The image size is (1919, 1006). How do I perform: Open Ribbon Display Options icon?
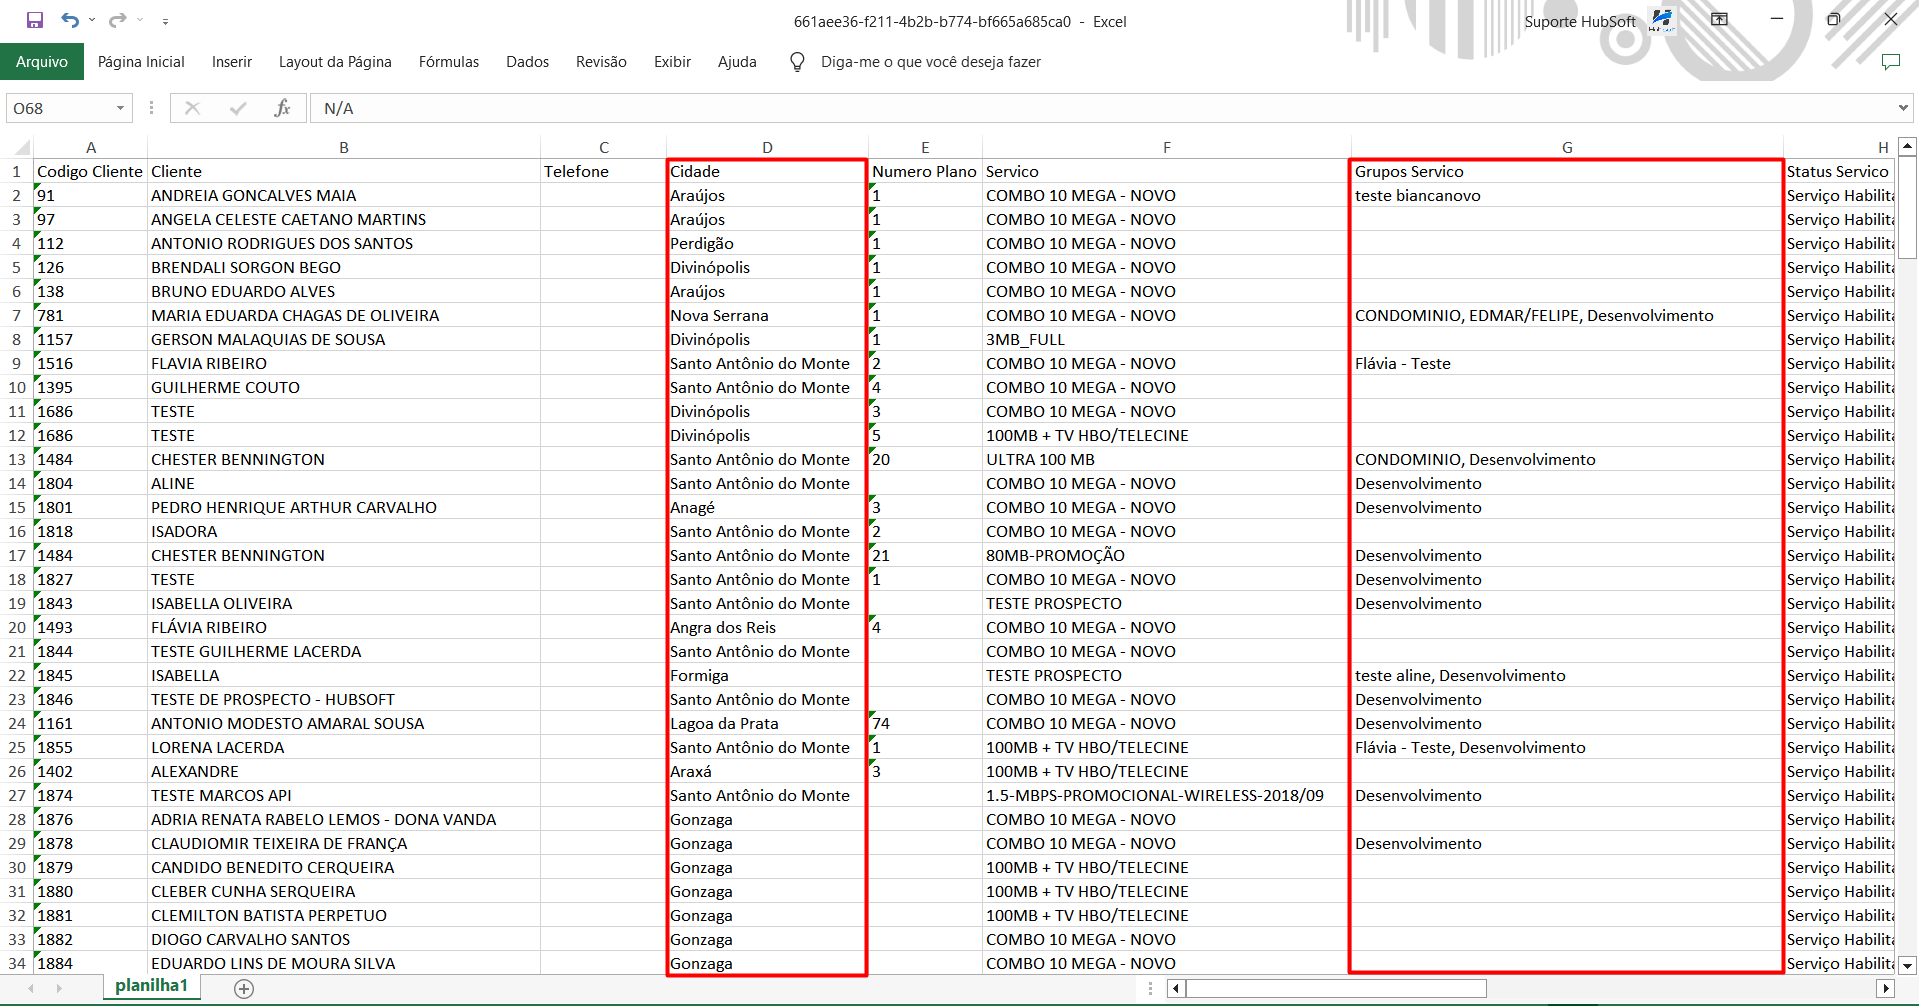[1719, 19]
